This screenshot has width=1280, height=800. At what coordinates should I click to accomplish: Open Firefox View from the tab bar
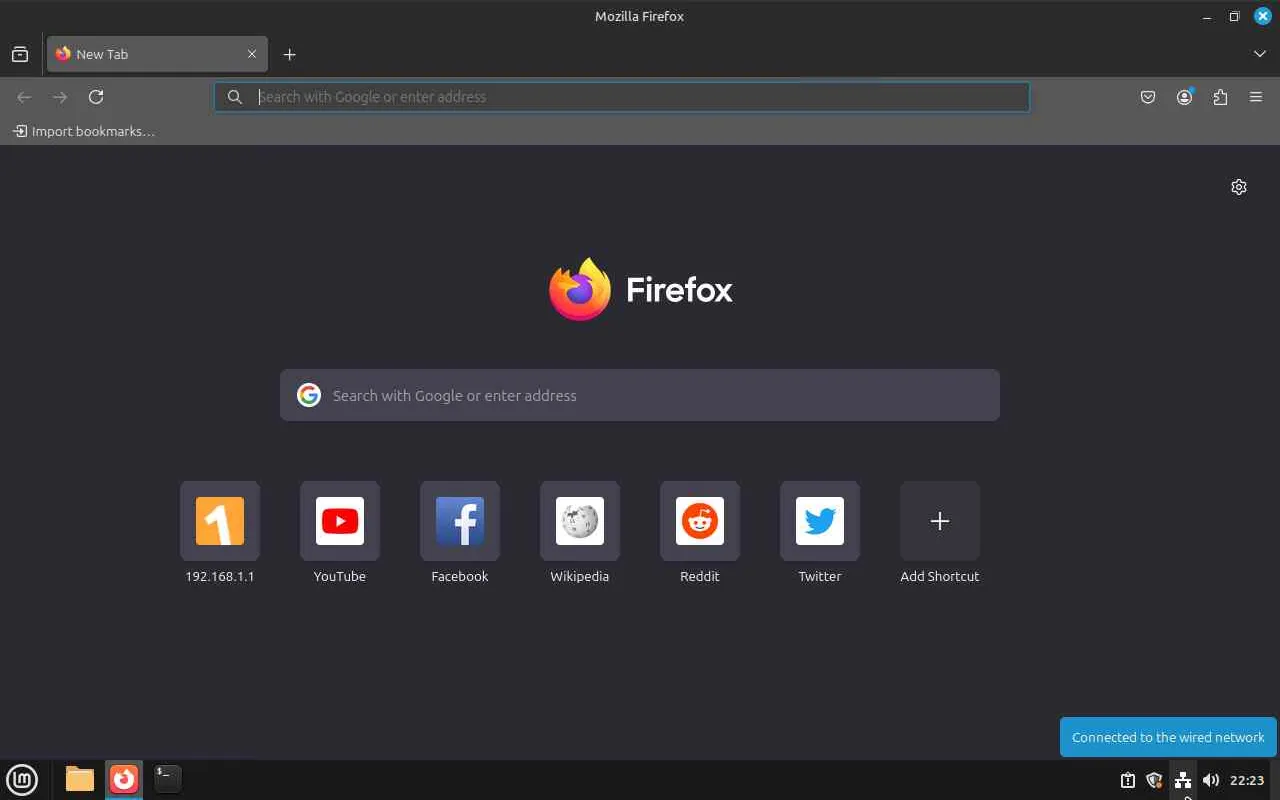20,54
